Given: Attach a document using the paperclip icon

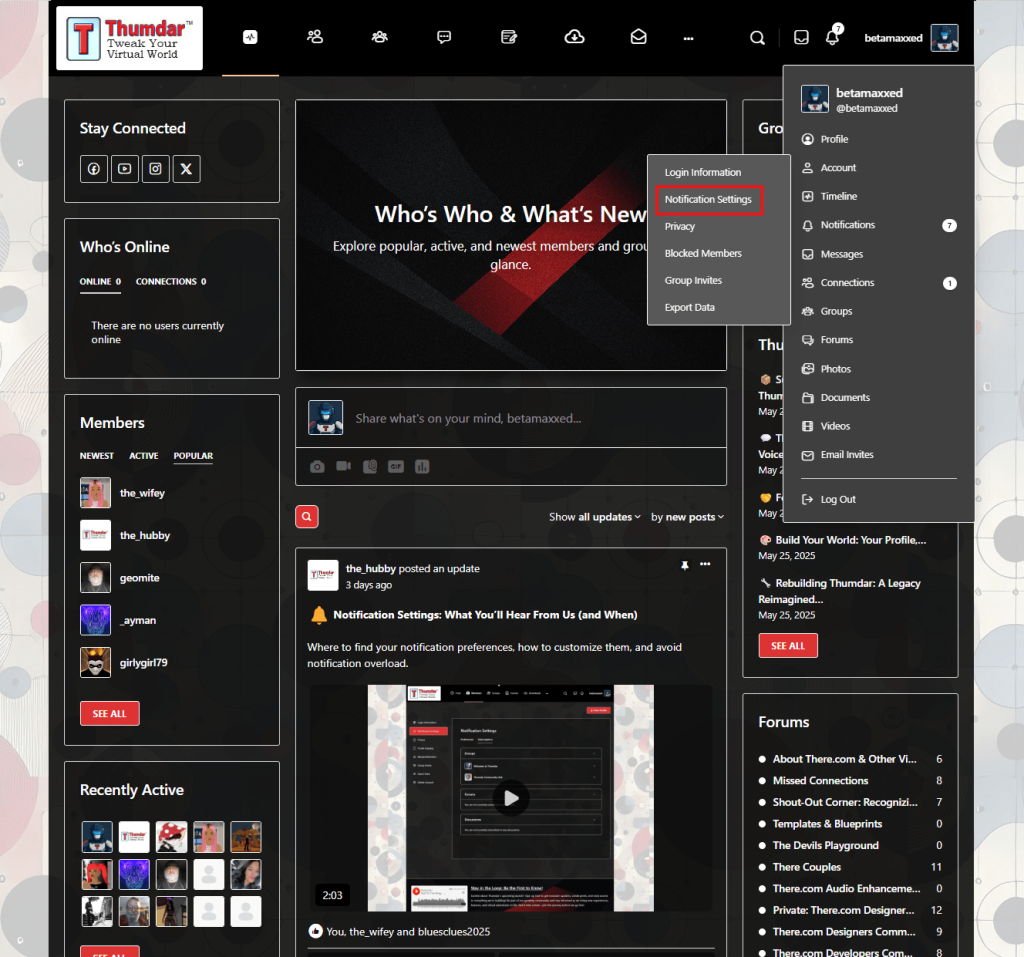Looking at the screenshot, I should point(370,466).
